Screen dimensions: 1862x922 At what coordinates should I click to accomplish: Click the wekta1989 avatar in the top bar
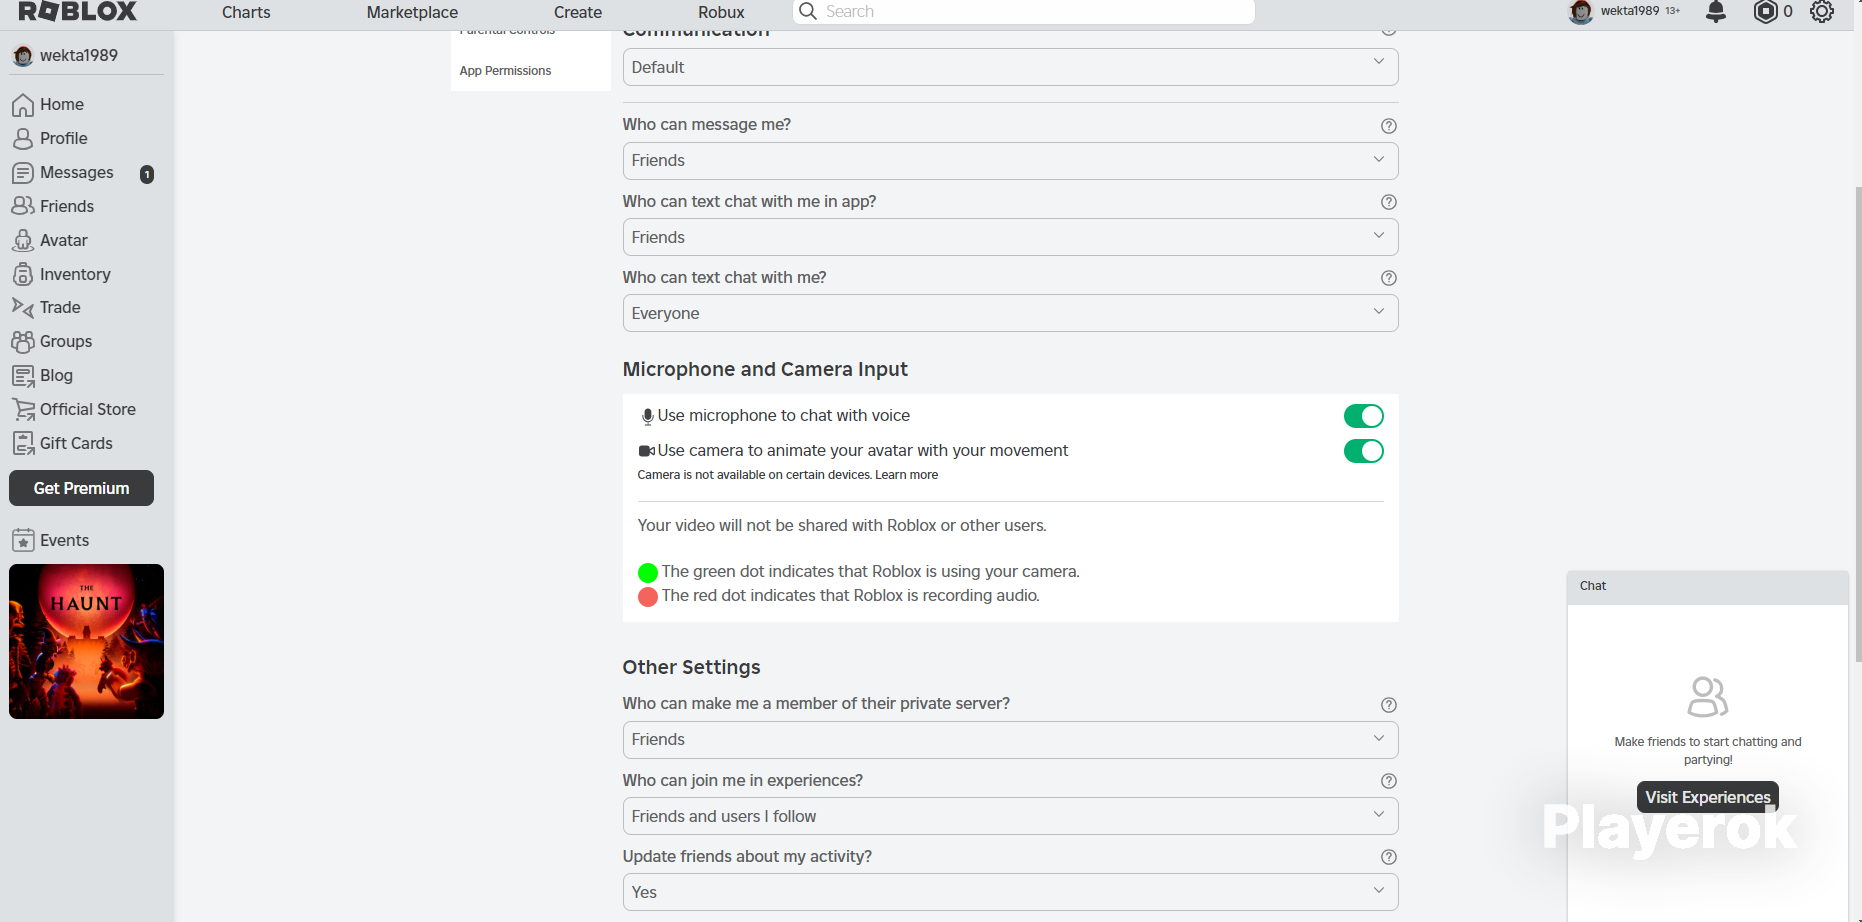click(1581, 12)
